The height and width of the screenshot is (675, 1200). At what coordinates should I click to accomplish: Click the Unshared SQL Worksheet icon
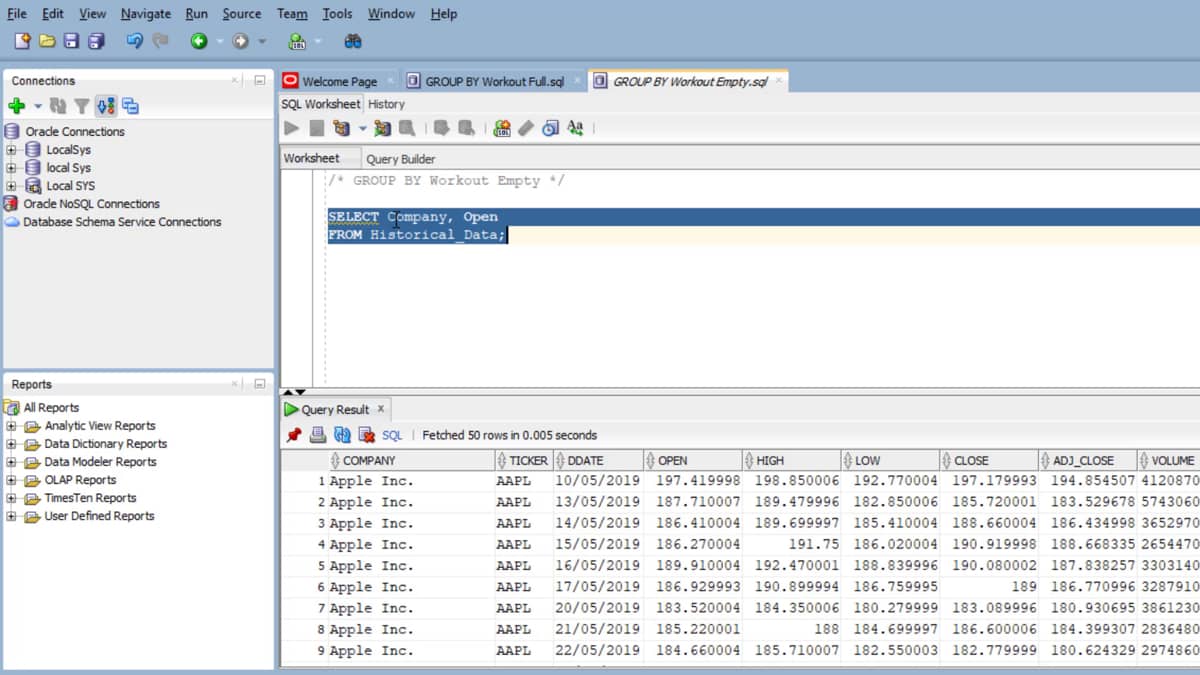(502, 128)
